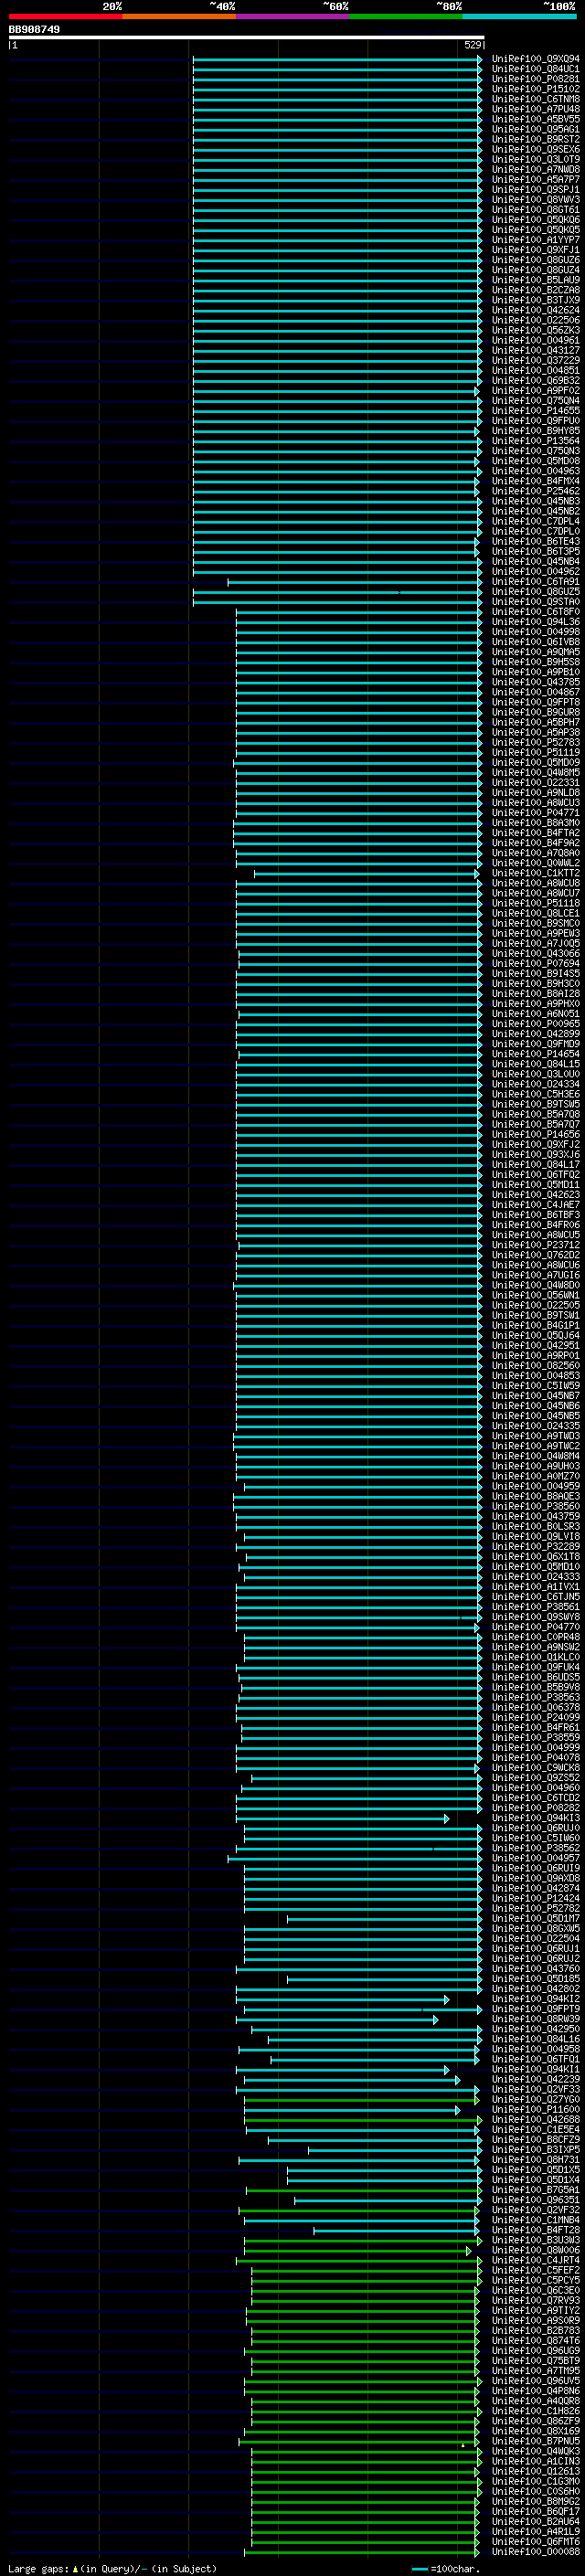585x2576 pixels.
Task: Click hit UniRef100_C6TNM8
Action: tap(536, 99)
